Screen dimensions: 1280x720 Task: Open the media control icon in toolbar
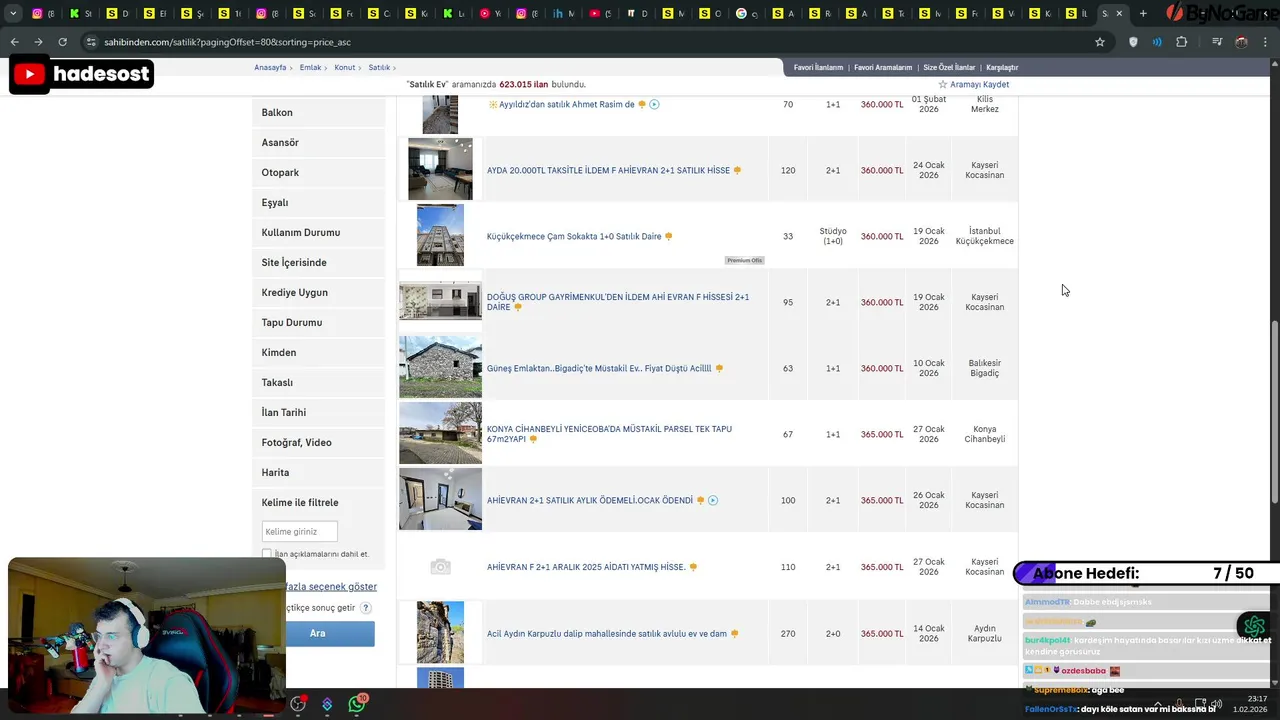point(1217,42)
